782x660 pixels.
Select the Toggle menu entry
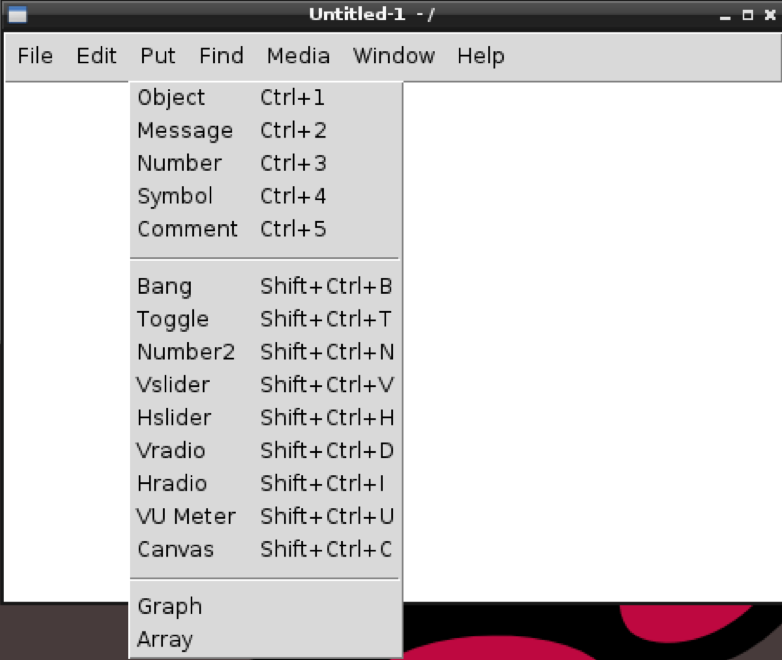pyautogui.click(x=265, y=319)
